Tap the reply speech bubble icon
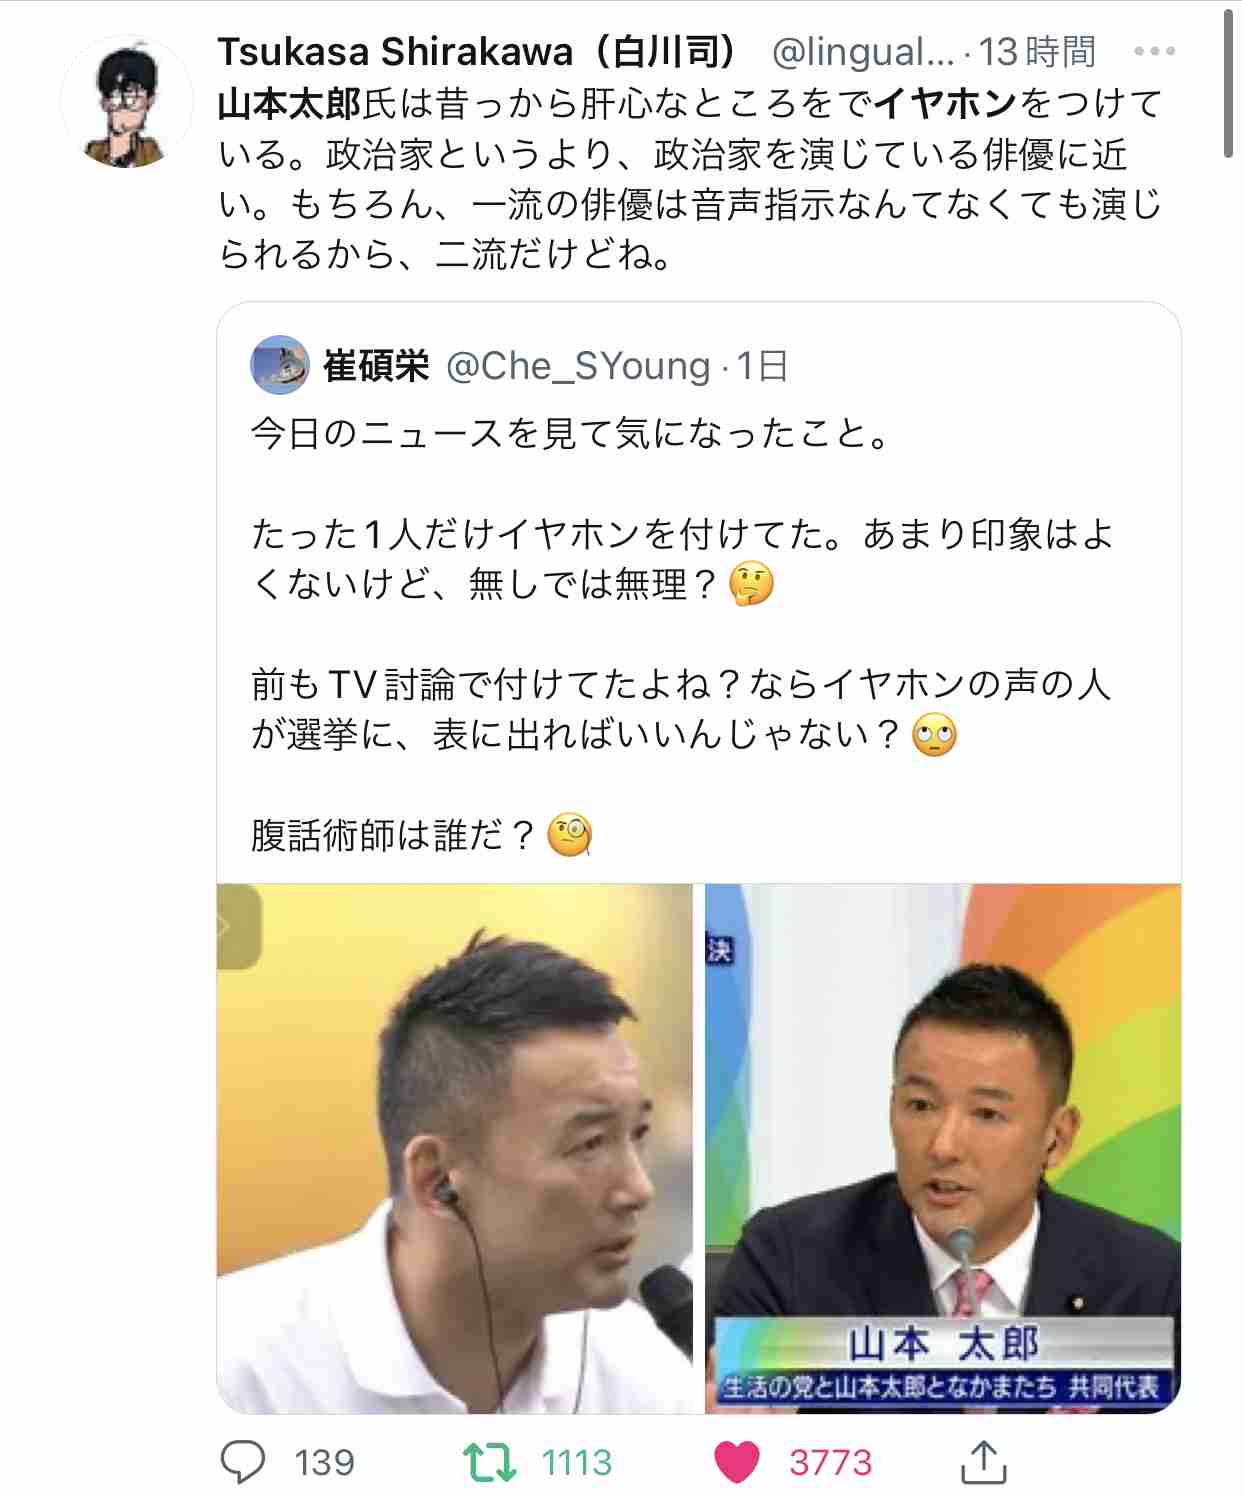The width and height of the screenshot is (1242, 1497). point(242,1462)
